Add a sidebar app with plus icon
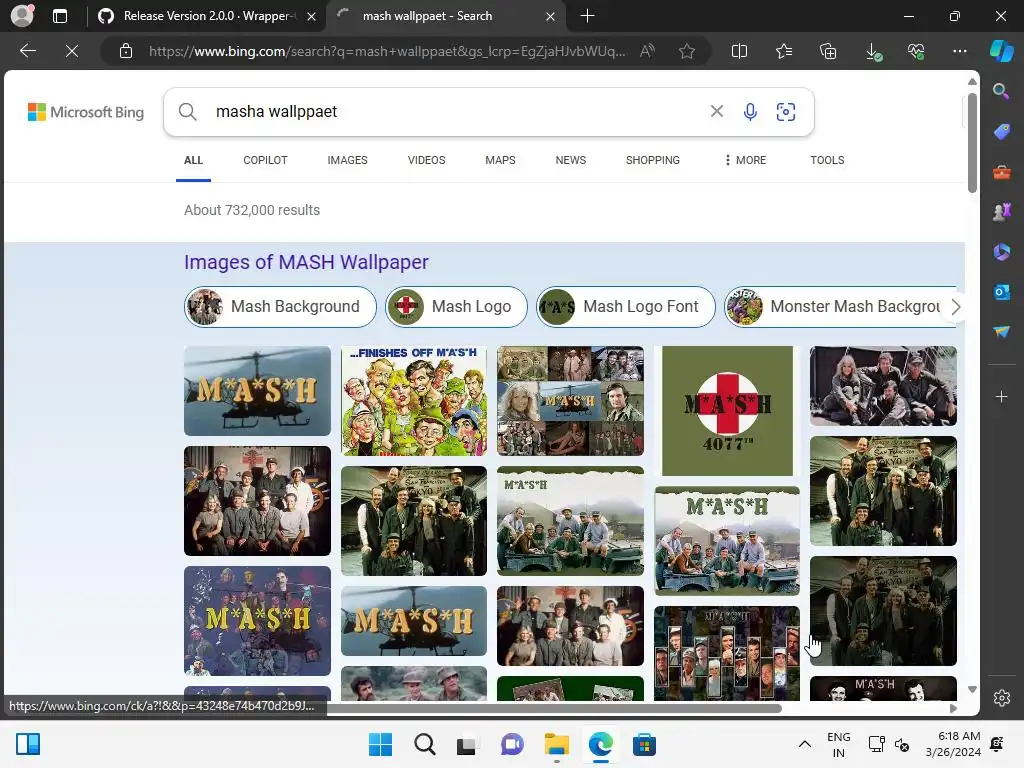Image resolution: width=1024 pixels, height=768 pixels. tap(1001, 396)
